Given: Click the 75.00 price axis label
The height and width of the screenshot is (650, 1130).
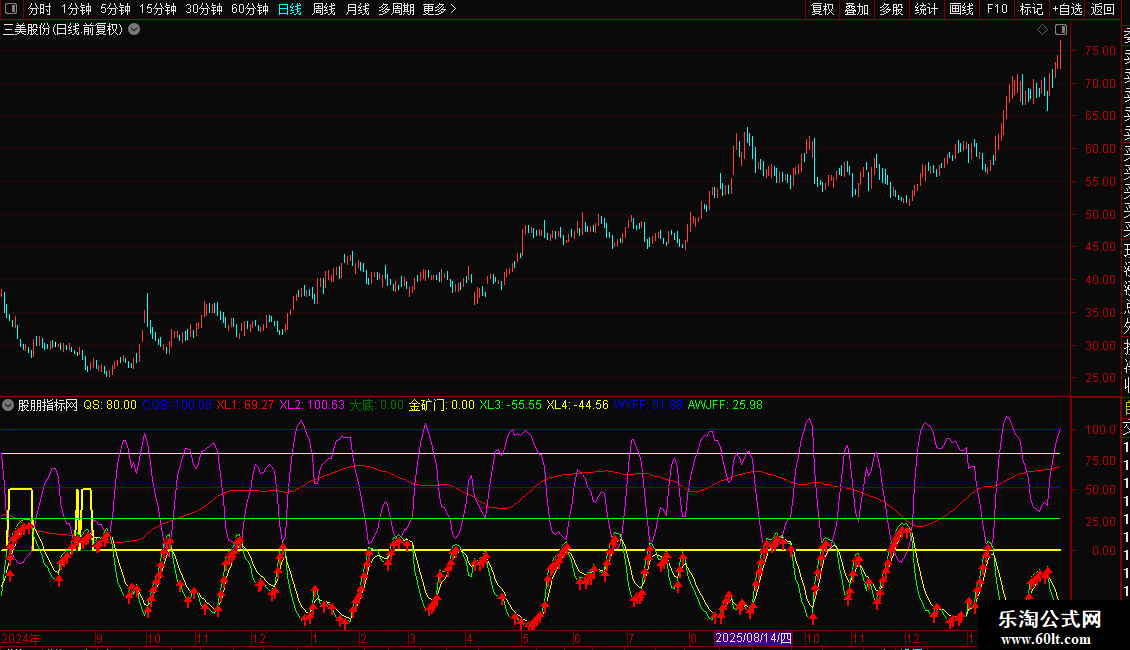Looking at the screenshot, I should click(1100, 50).
